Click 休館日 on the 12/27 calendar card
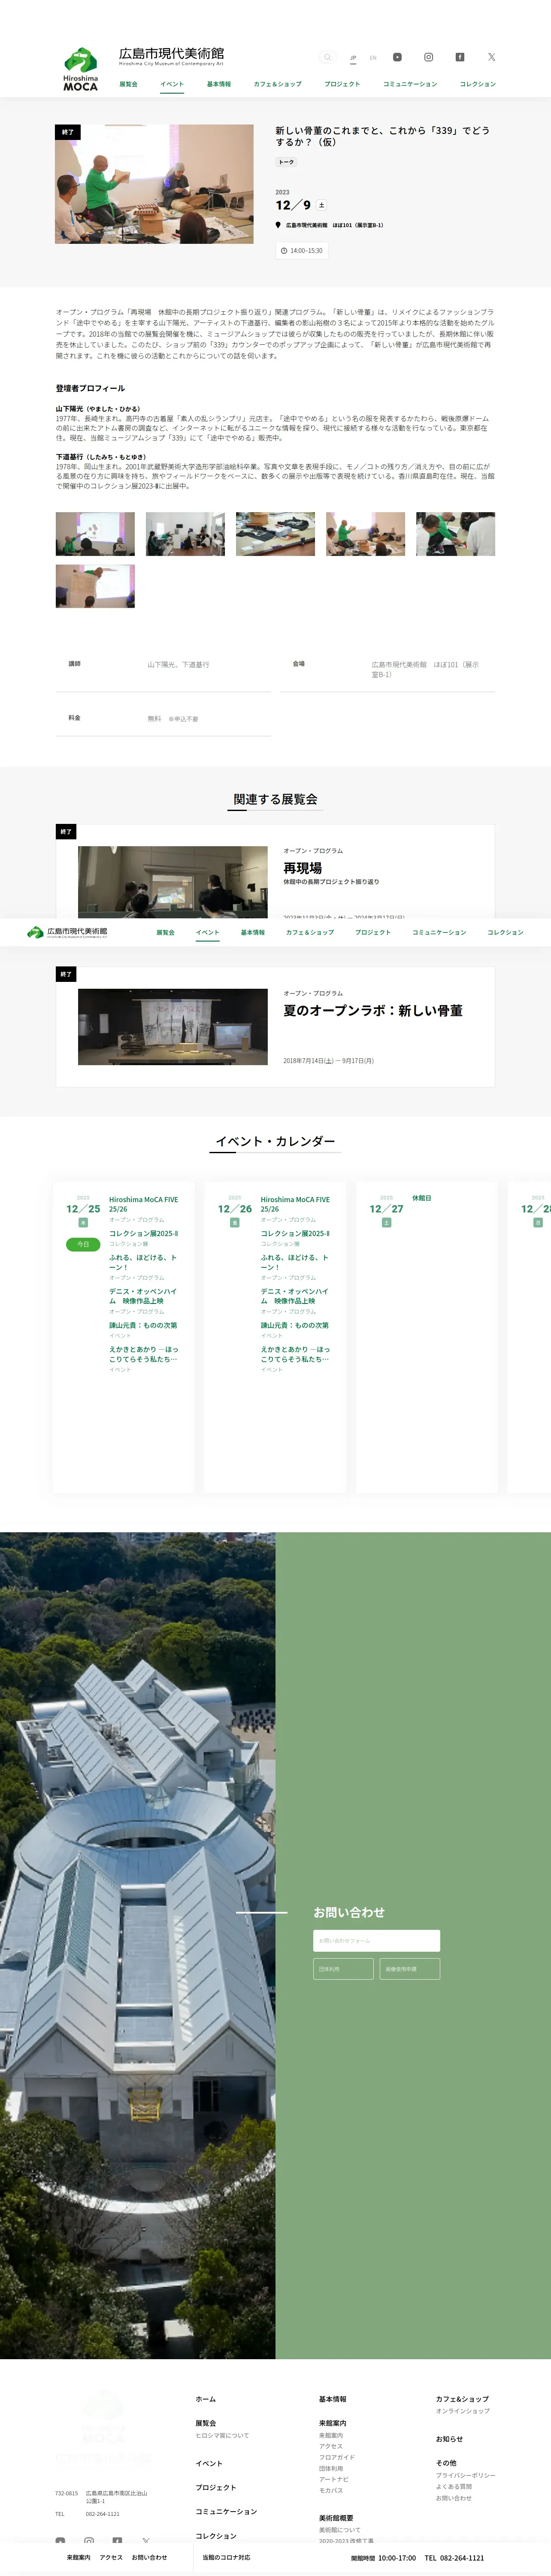 click(422, 1197)
